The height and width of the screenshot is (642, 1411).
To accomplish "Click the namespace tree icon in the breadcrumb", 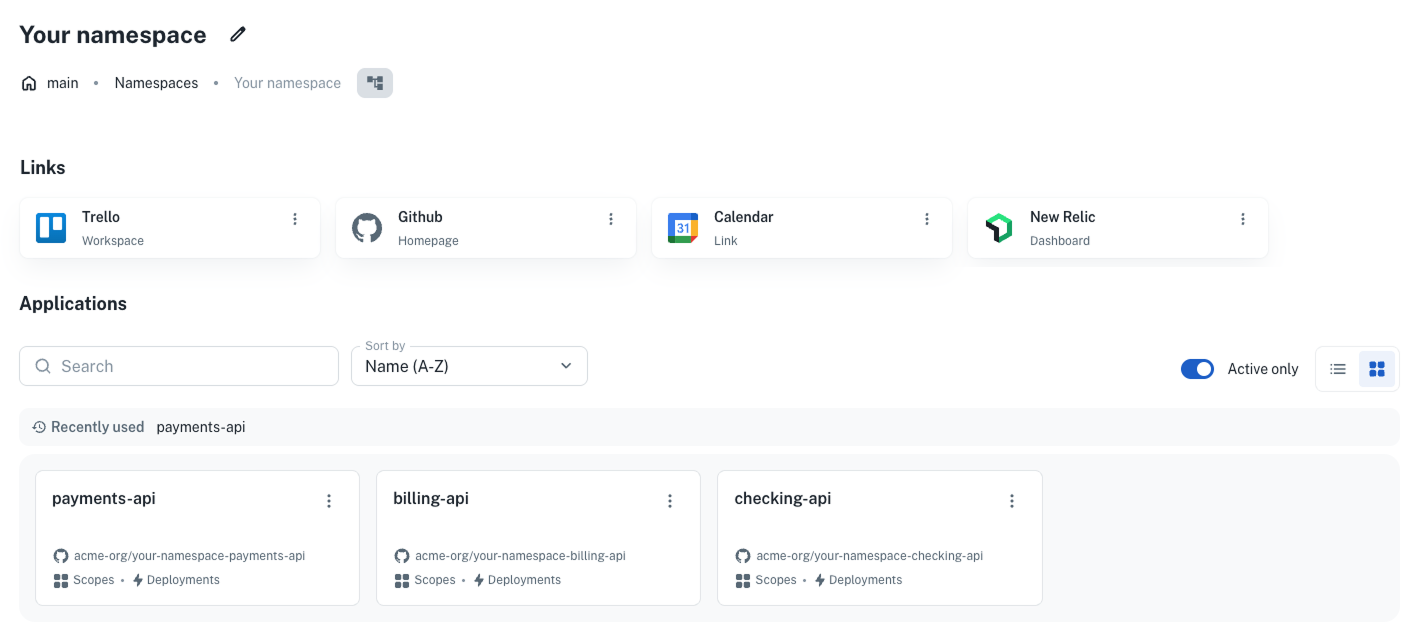I will (x=375, y=83).
